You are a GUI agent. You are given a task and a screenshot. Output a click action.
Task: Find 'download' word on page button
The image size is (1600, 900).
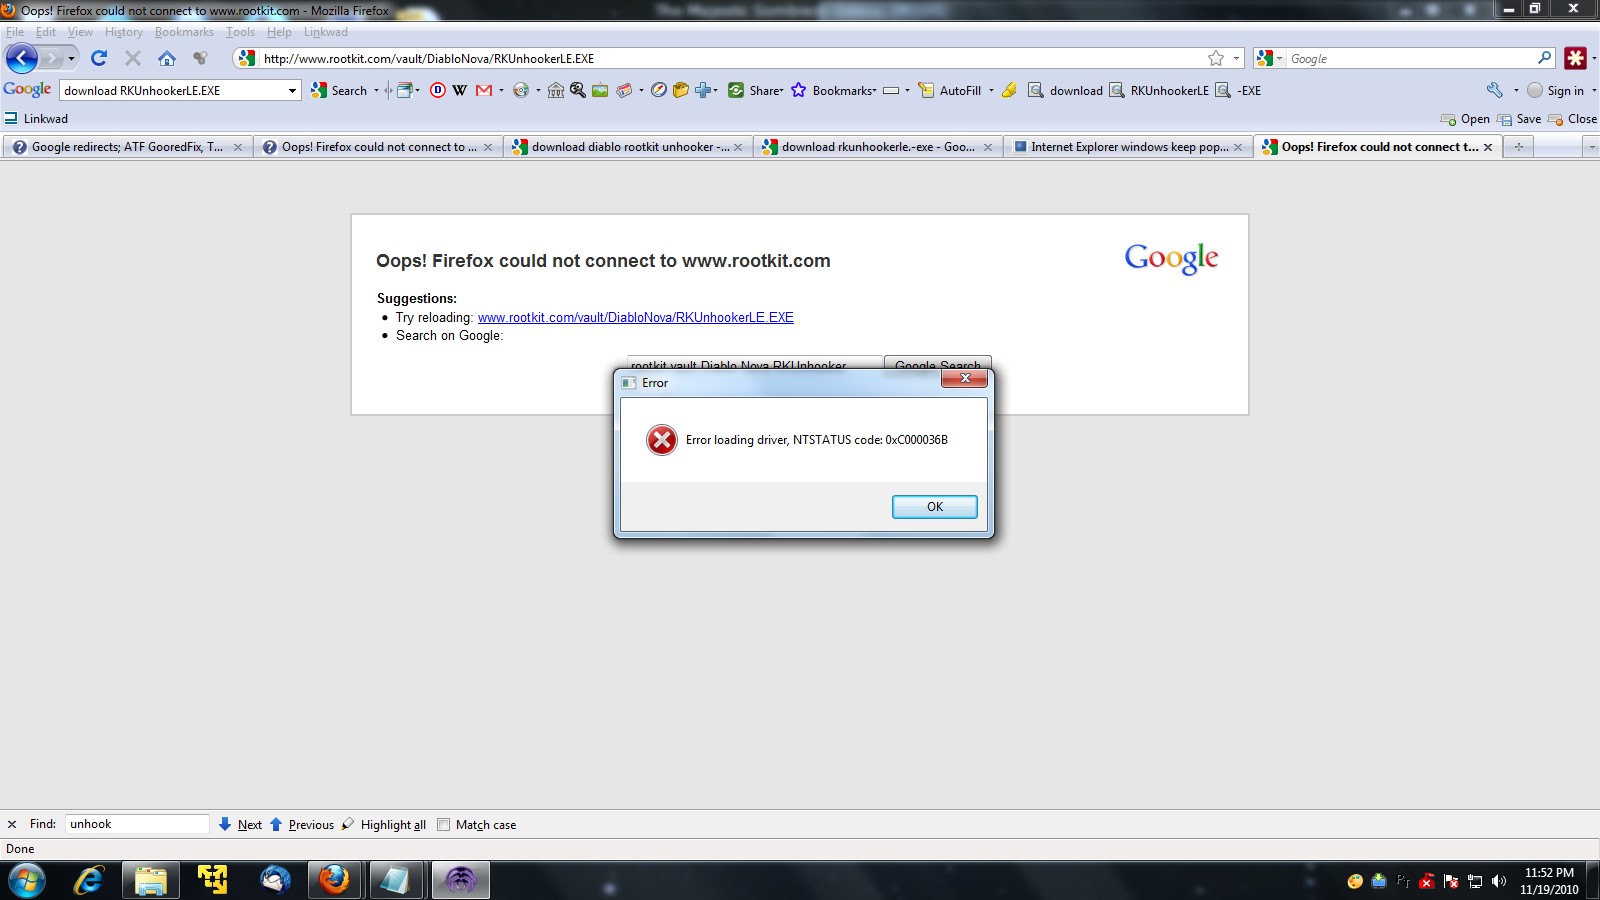(1066, 90)
